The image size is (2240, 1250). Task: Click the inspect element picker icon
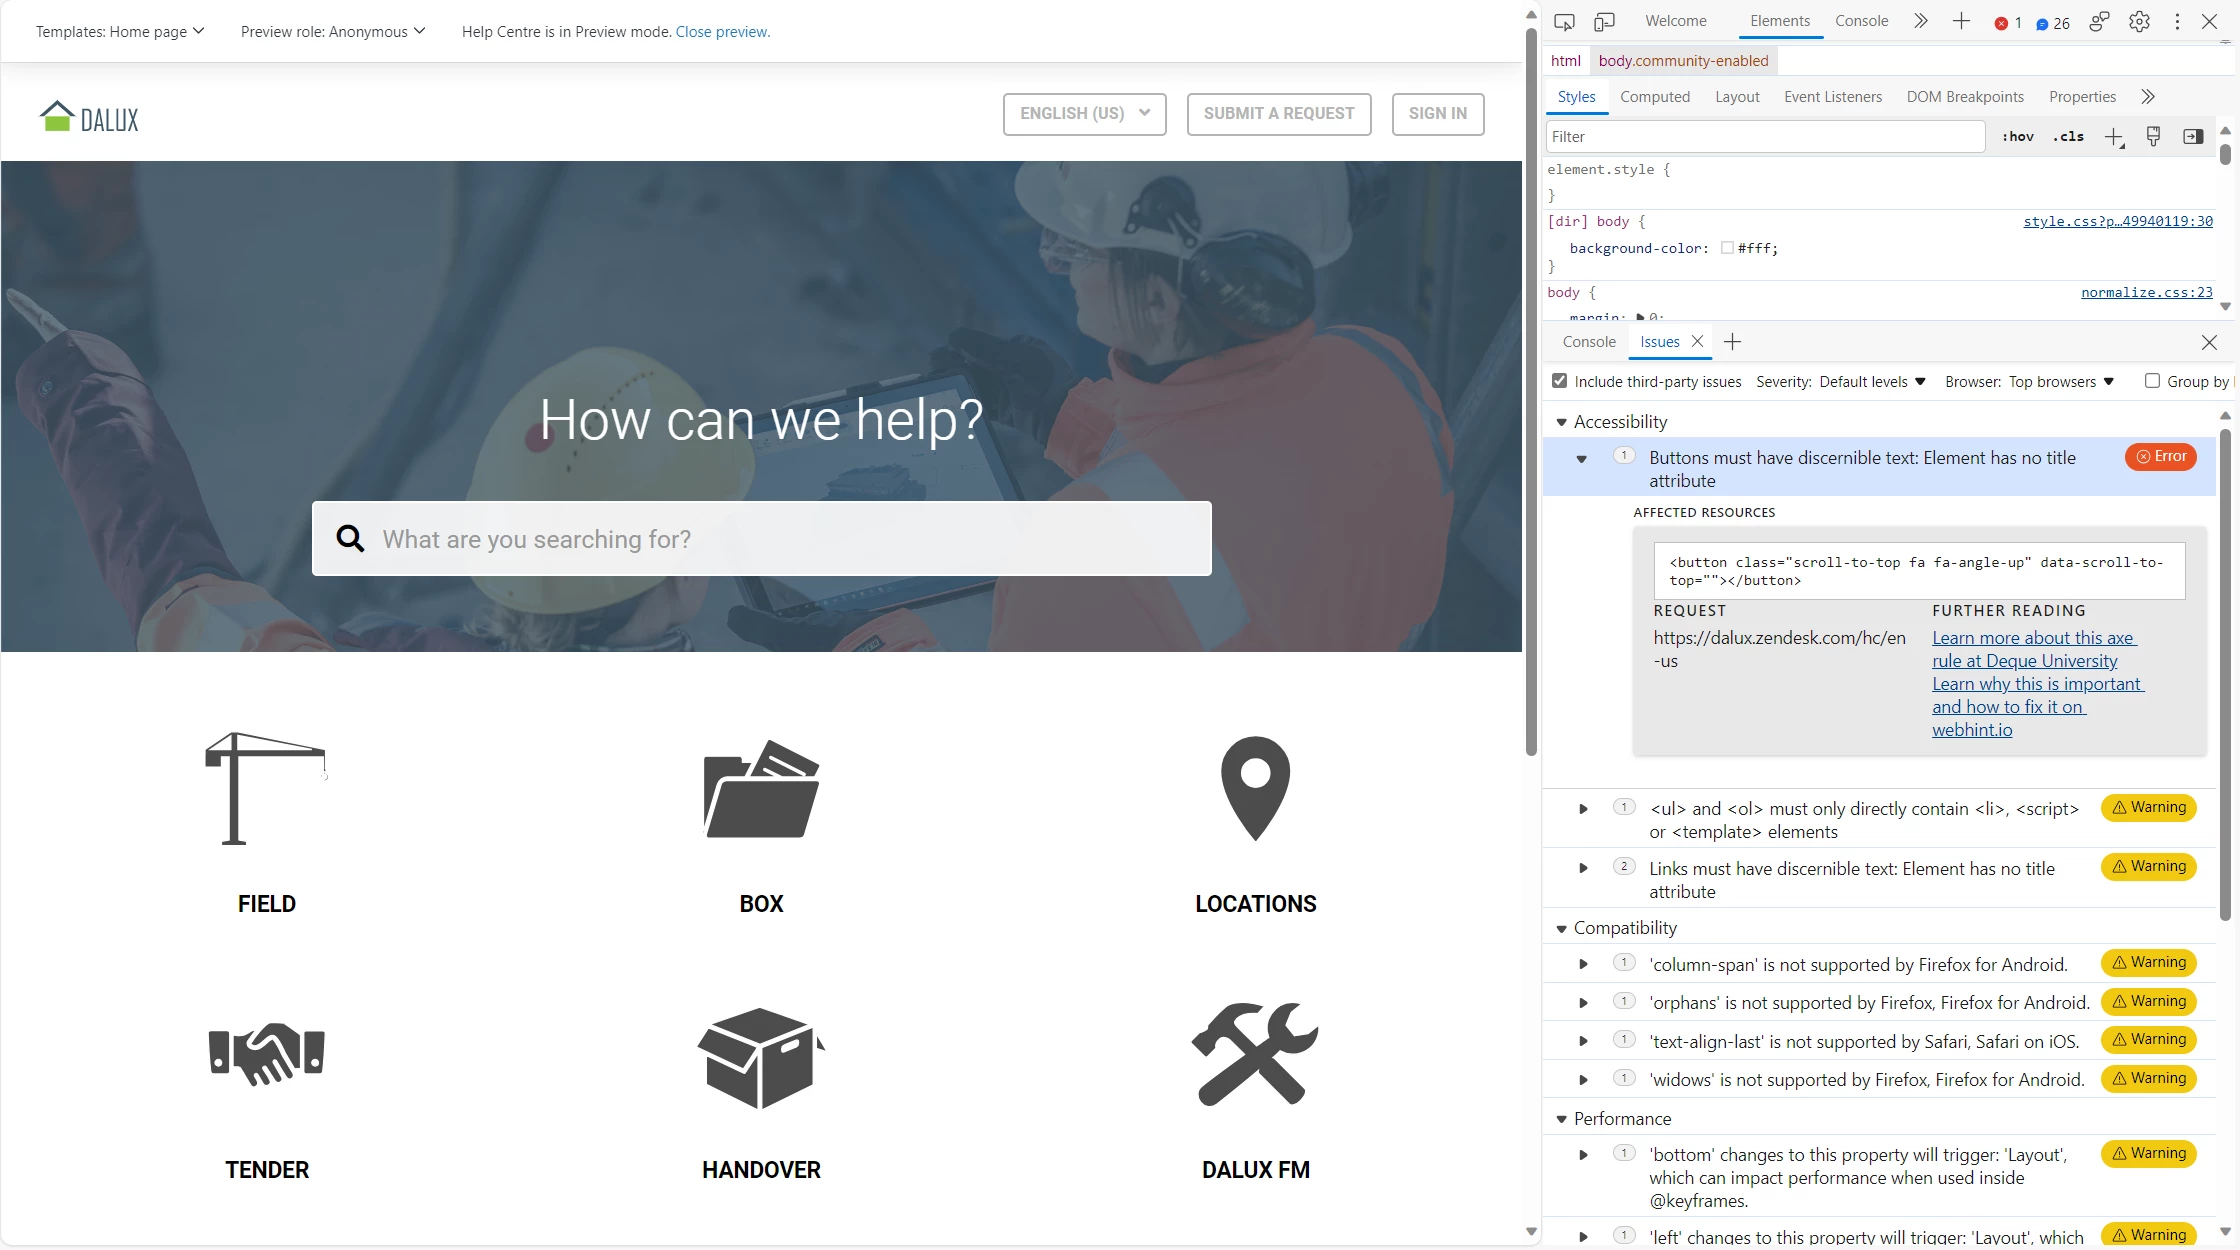click(x=1564, y=22)
